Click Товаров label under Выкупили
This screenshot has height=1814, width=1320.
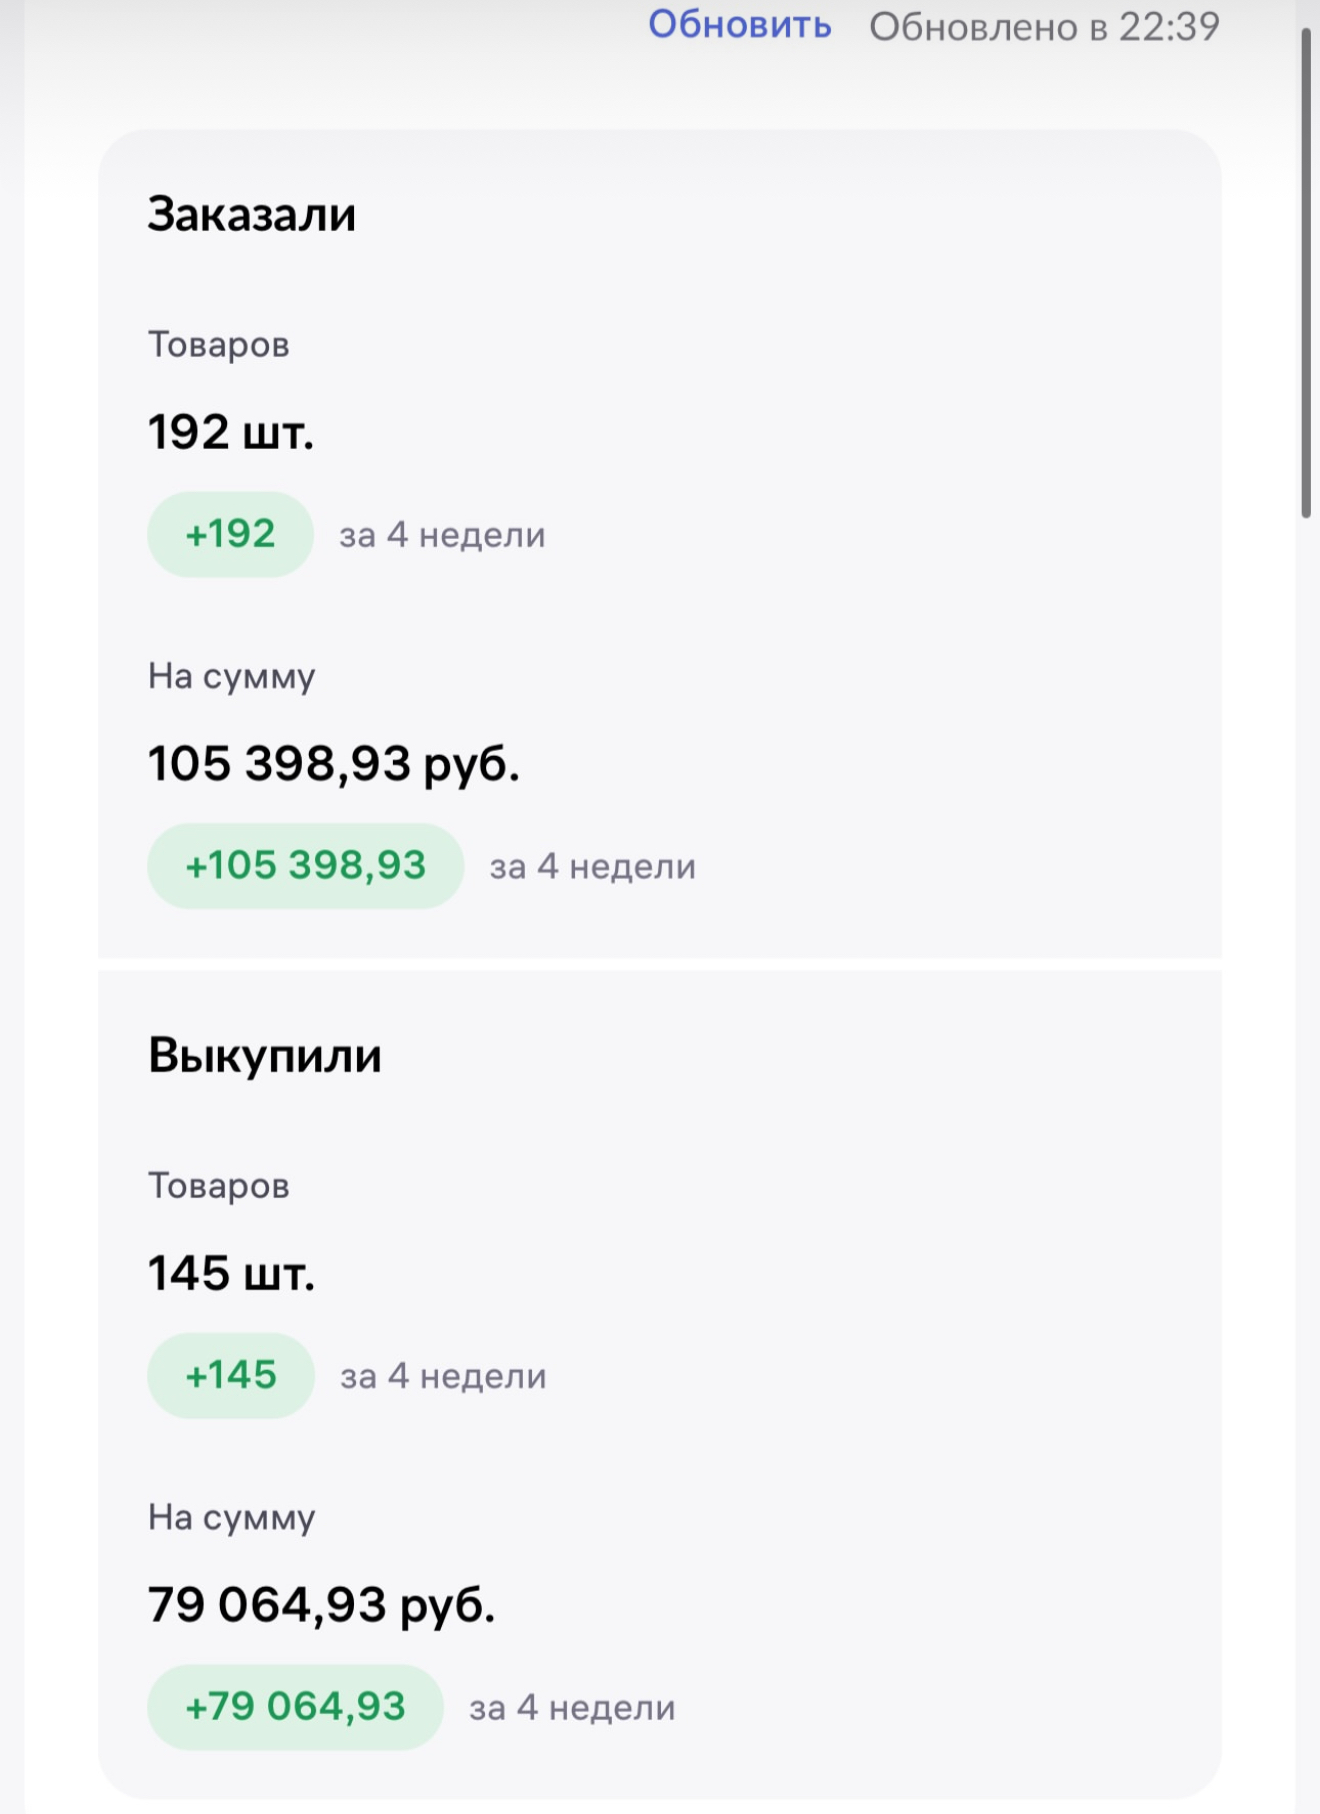[x=219, y=1186]
